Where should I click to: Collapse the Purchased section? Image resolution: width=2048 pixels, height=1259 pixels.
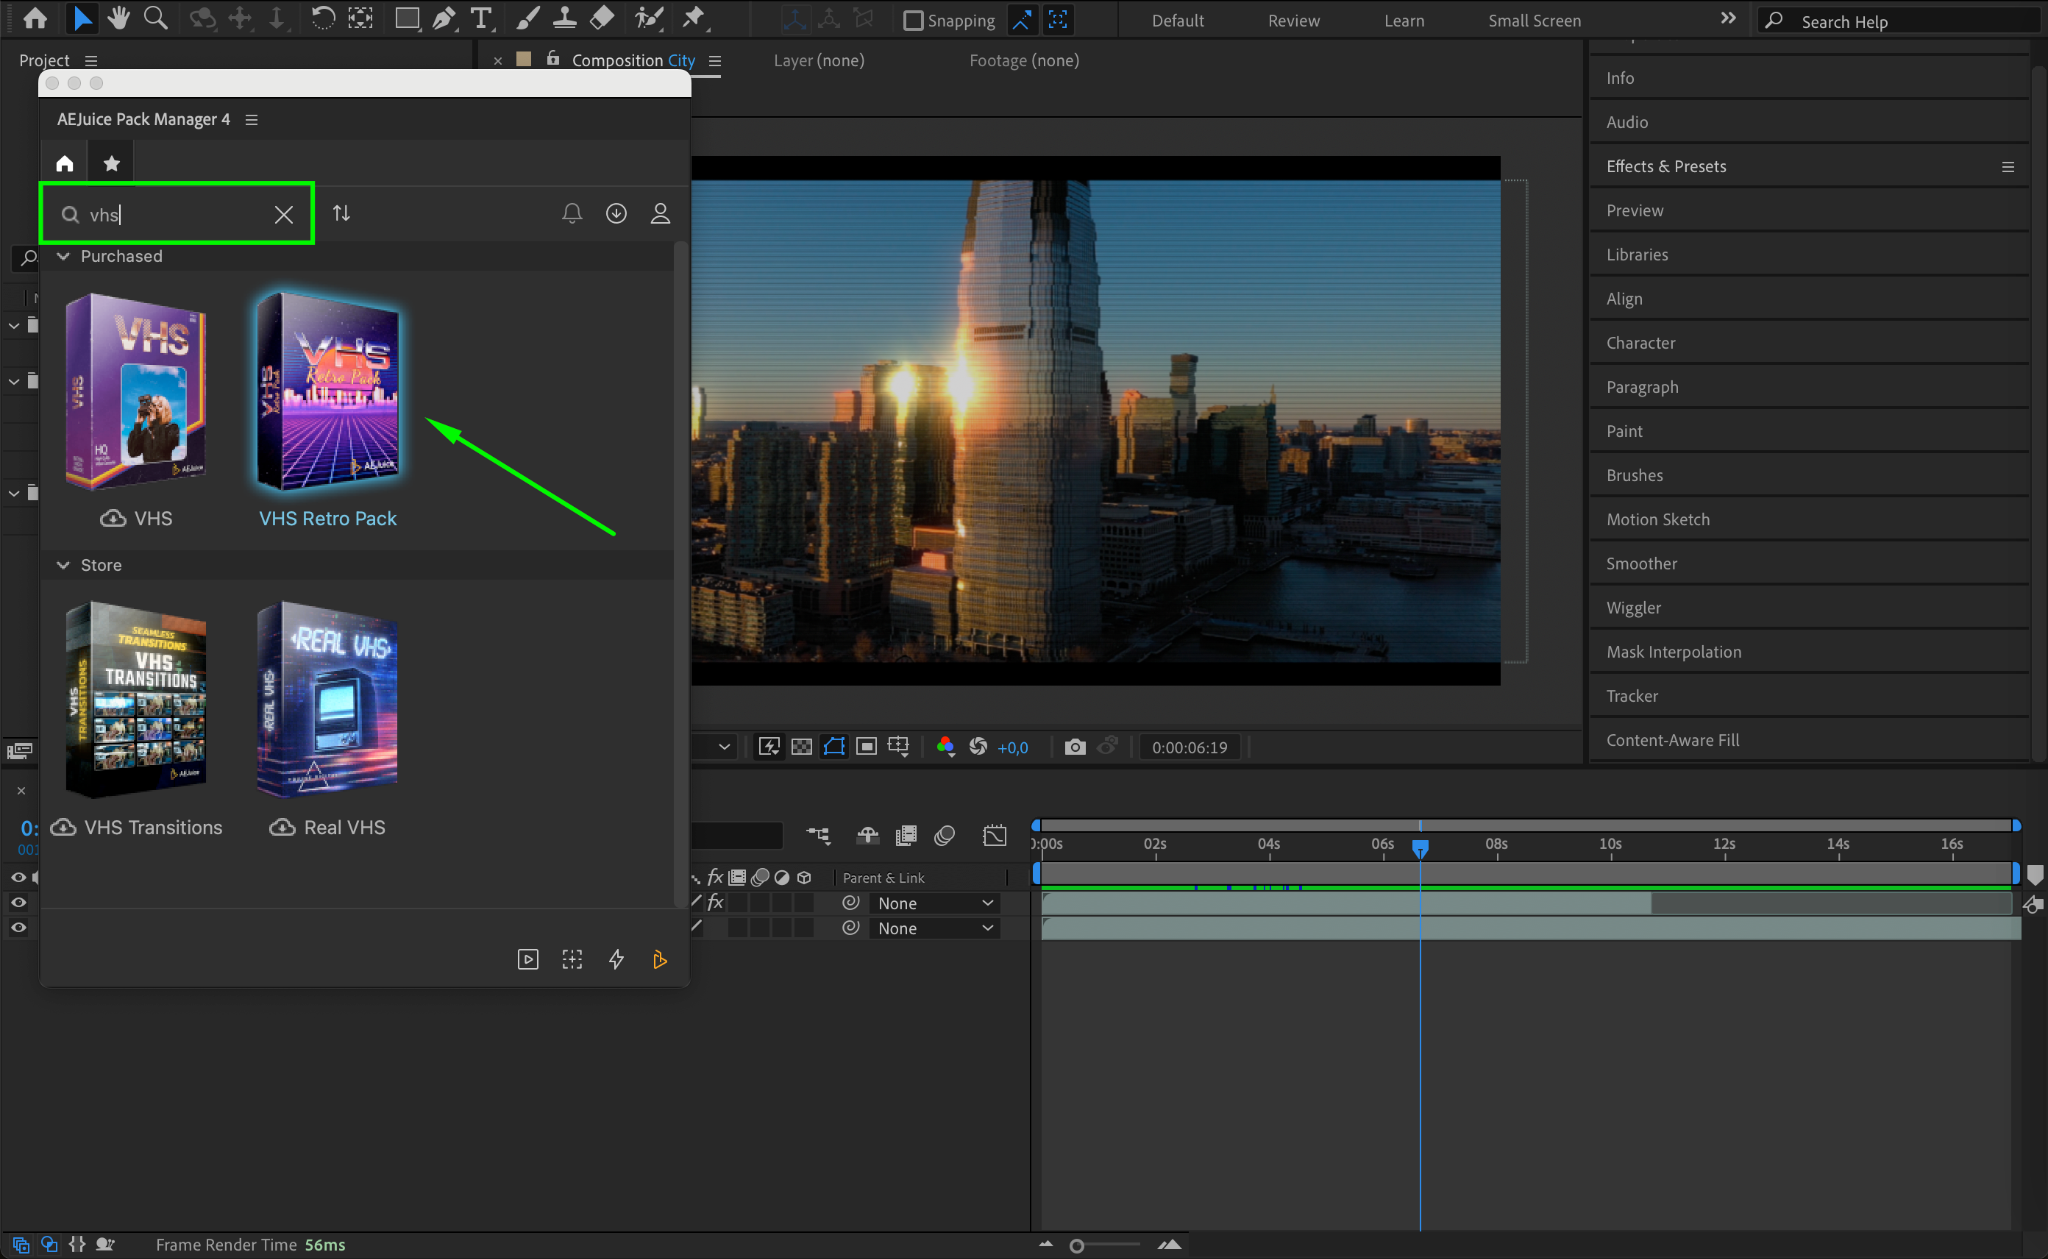click(63, 256)
